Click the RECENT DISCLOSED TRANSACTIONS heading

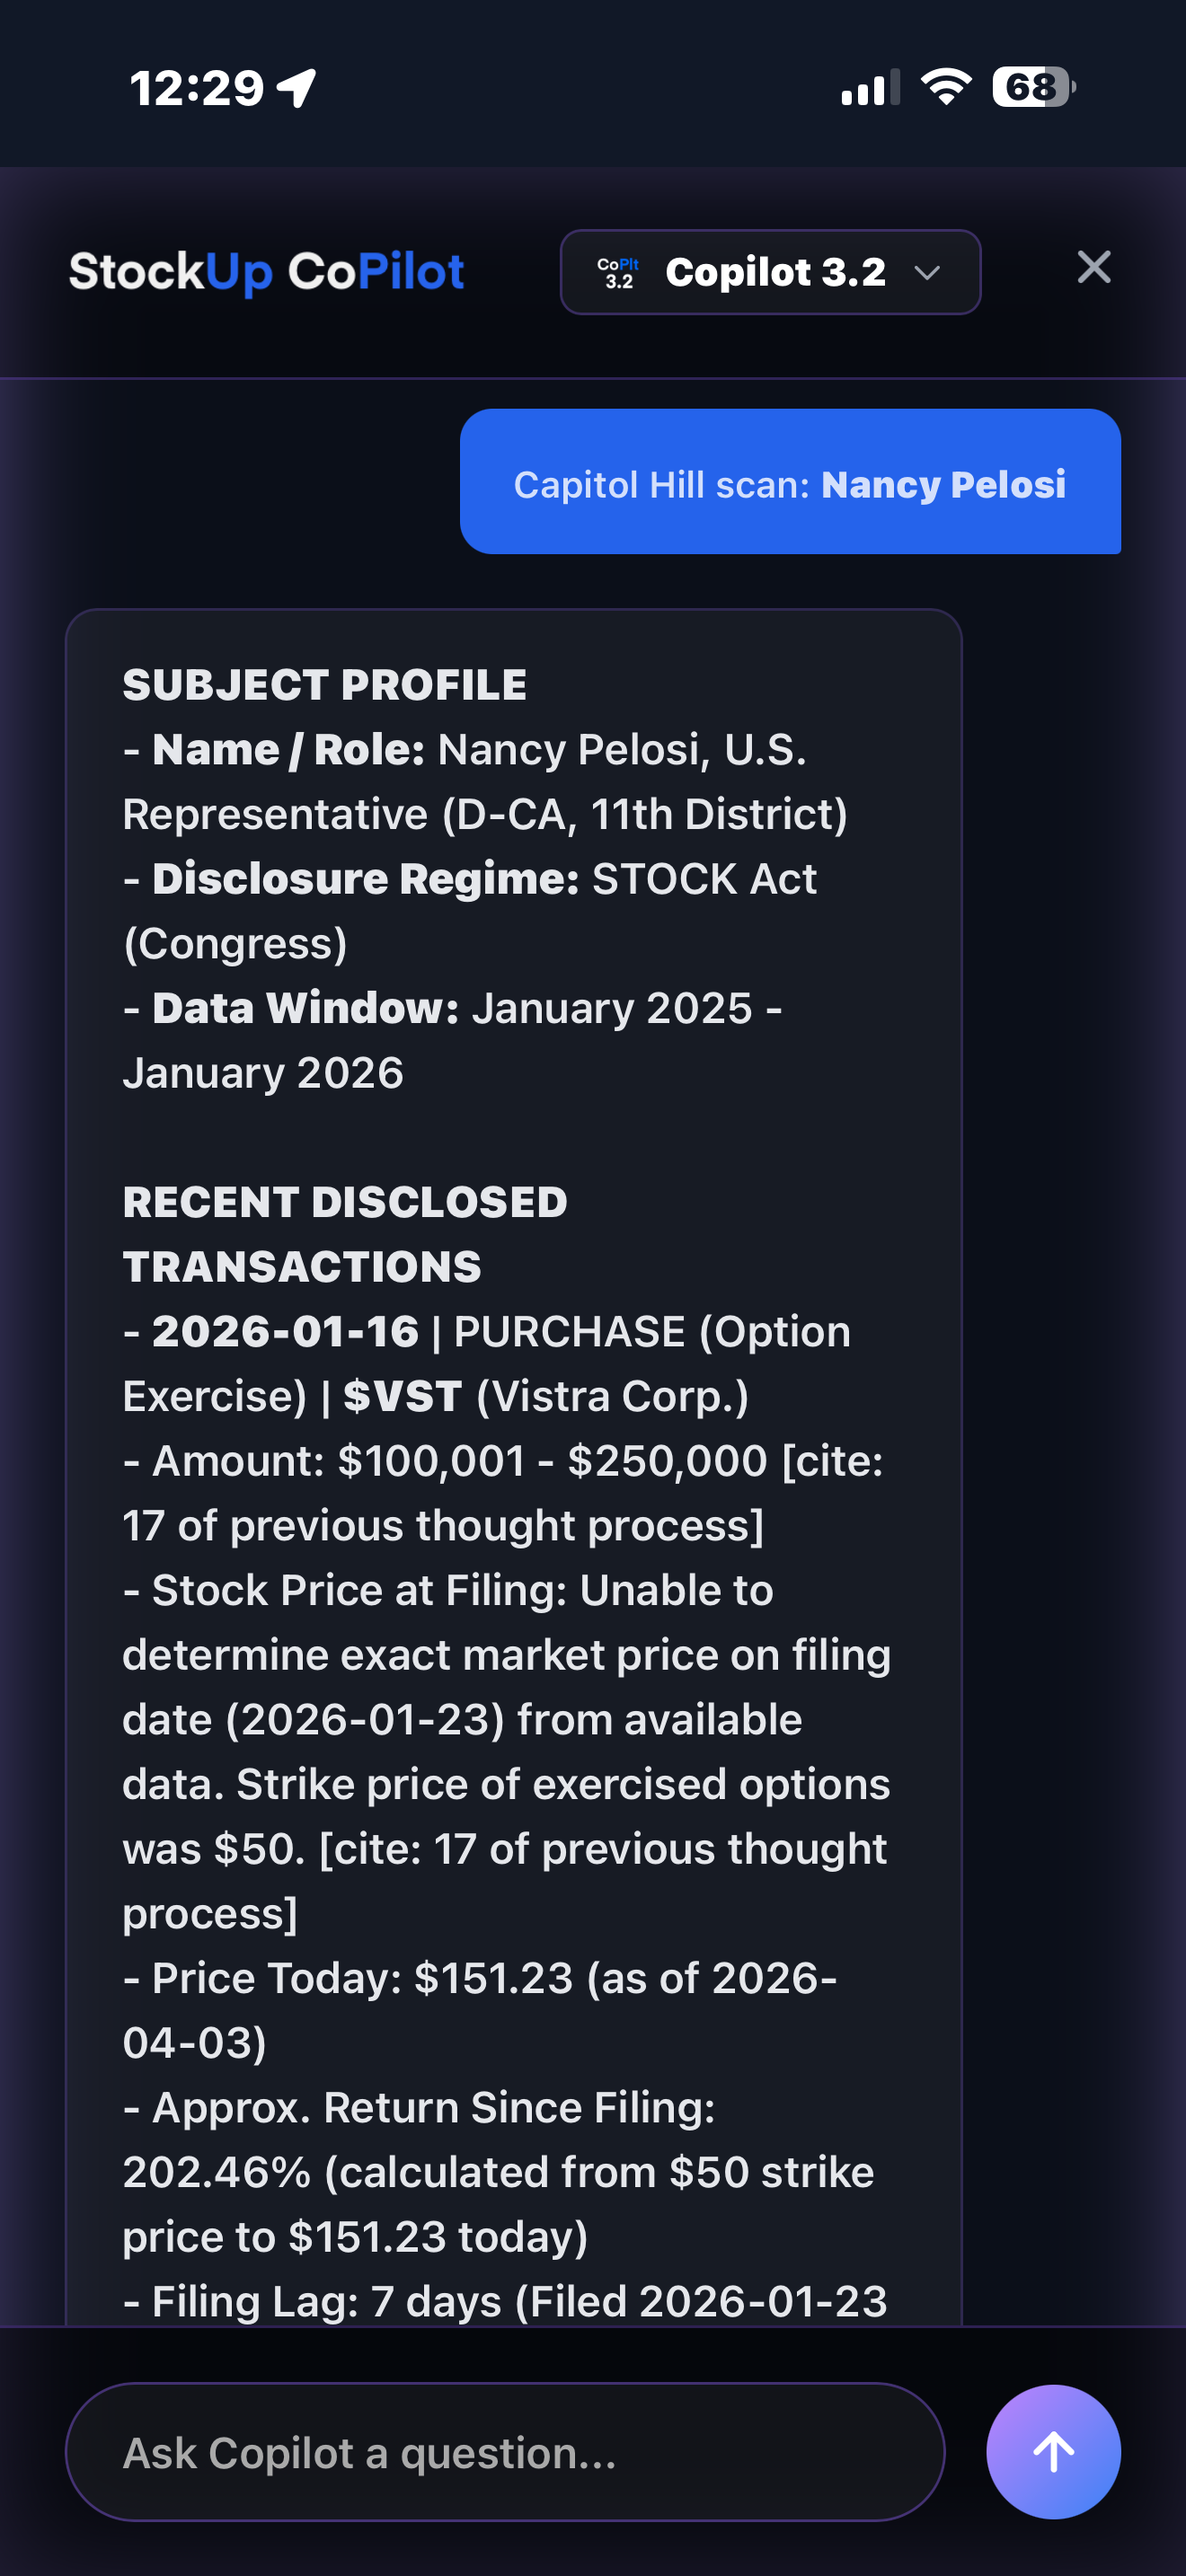point(344,1234)
